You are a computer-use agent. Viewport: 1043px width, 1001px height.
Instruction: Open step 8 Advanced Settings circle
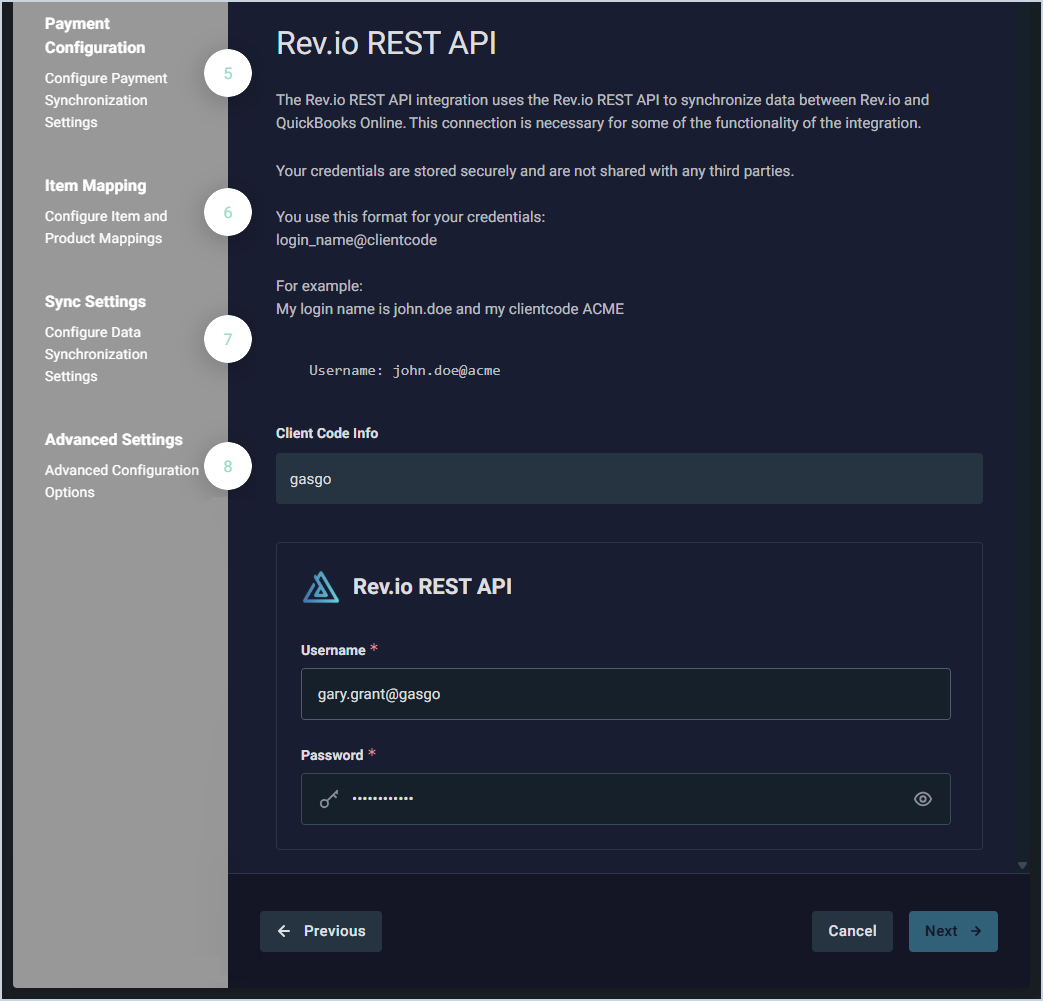[227, 466]
